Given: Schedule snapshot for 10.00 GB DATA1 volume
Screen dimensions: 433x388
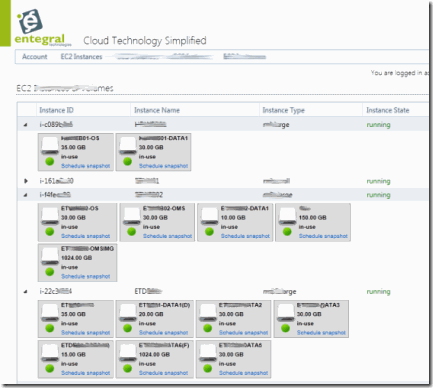Looking at the screenshot, I should point(245,236).
